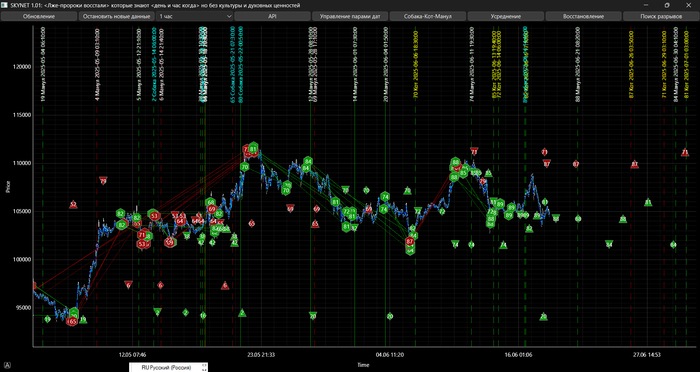The height and width of the screenshot is (372, 700).
Task: Toggle the Усреднение mode button
Action: coord(505,17)
